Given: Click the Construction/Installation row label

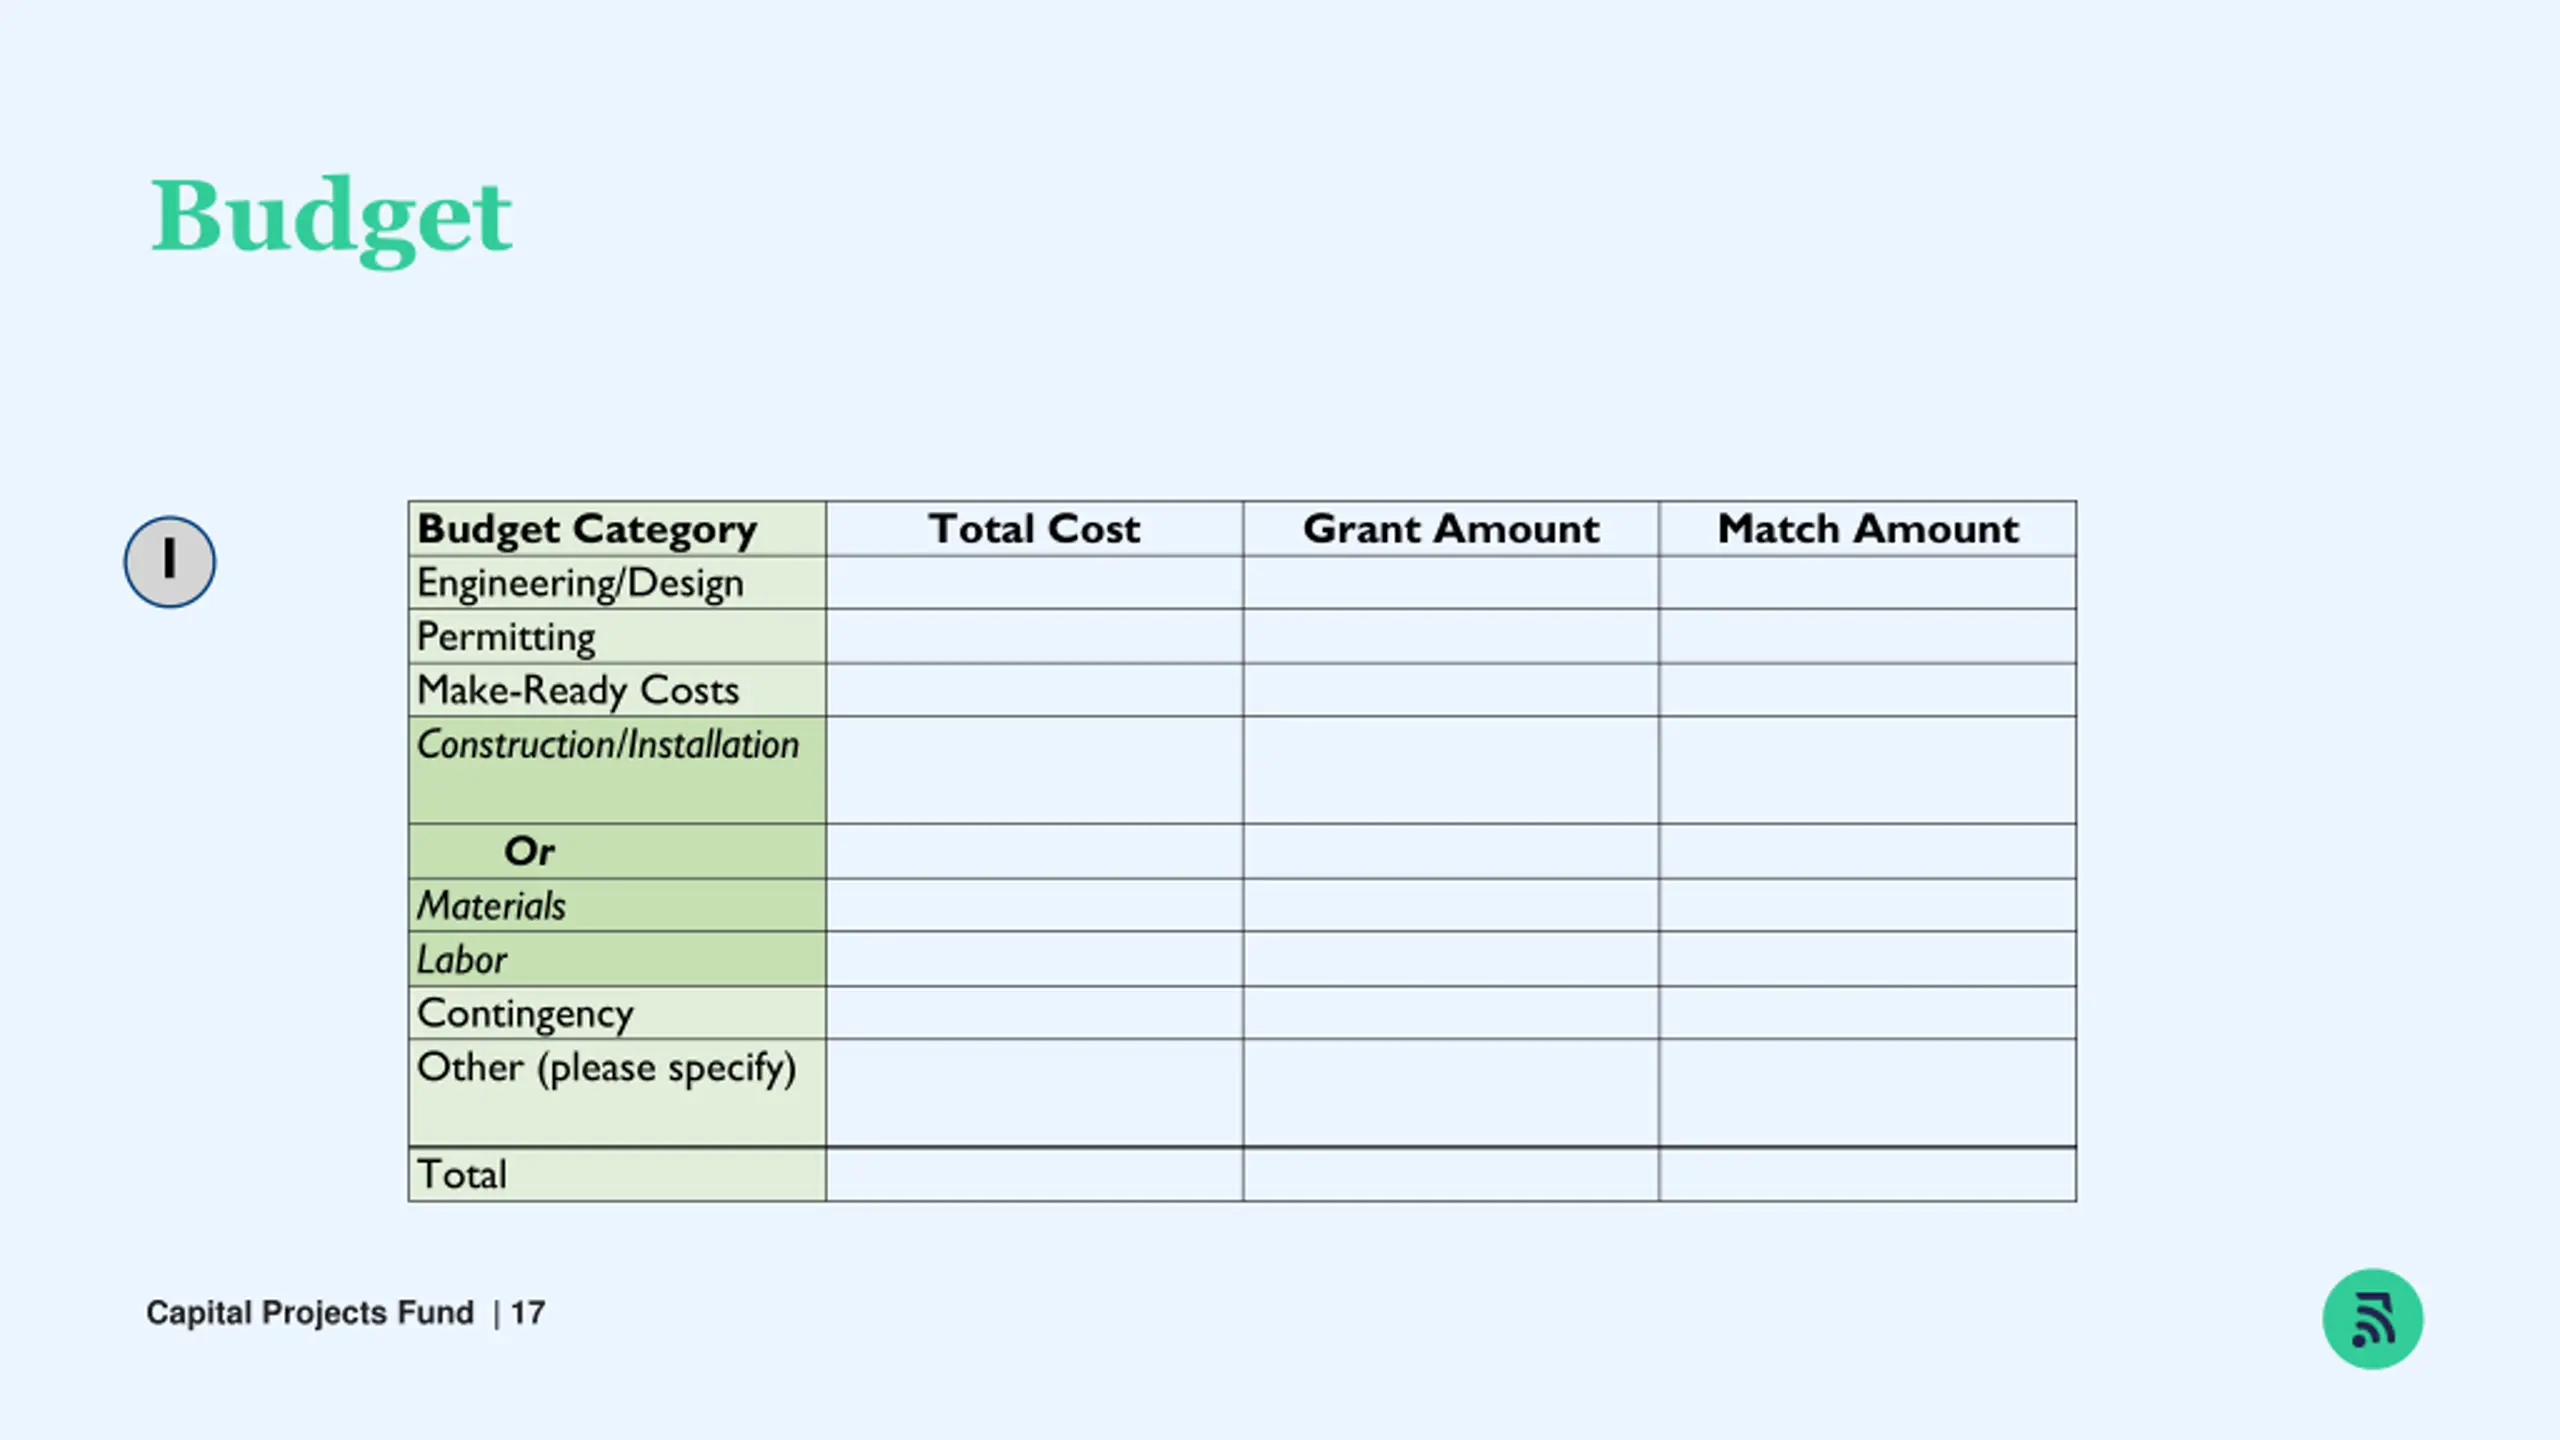Looking at the screenshot, I should tap(608, 745).
